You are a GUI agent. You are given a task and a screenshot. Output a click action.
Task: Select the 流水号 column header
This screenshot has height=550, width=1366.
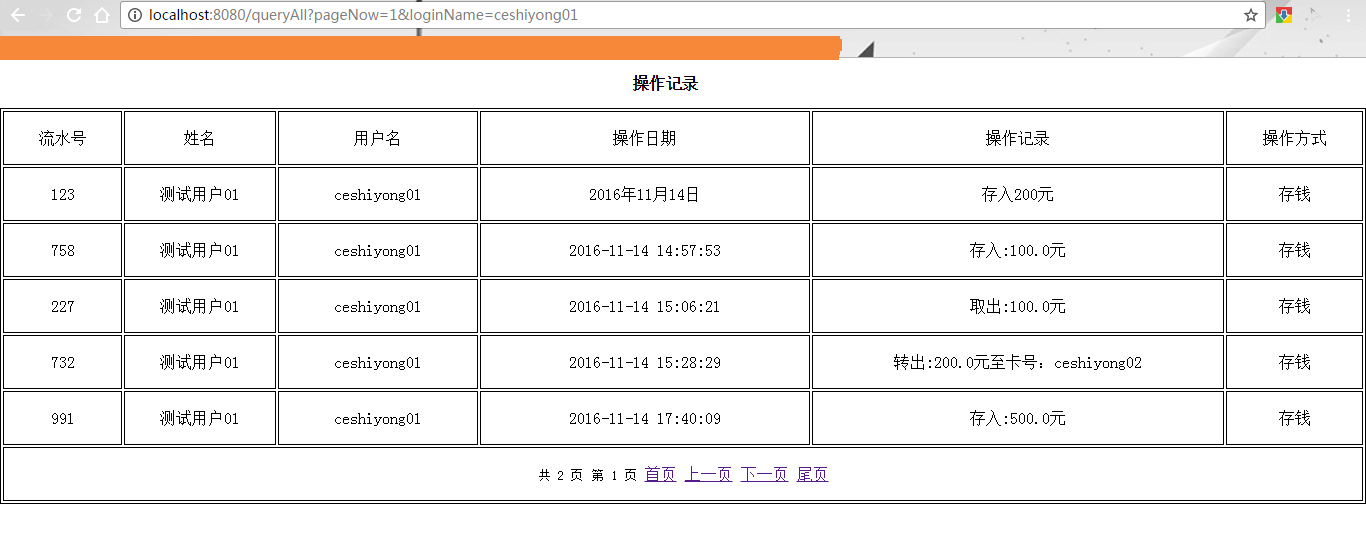tap(63, 138)
